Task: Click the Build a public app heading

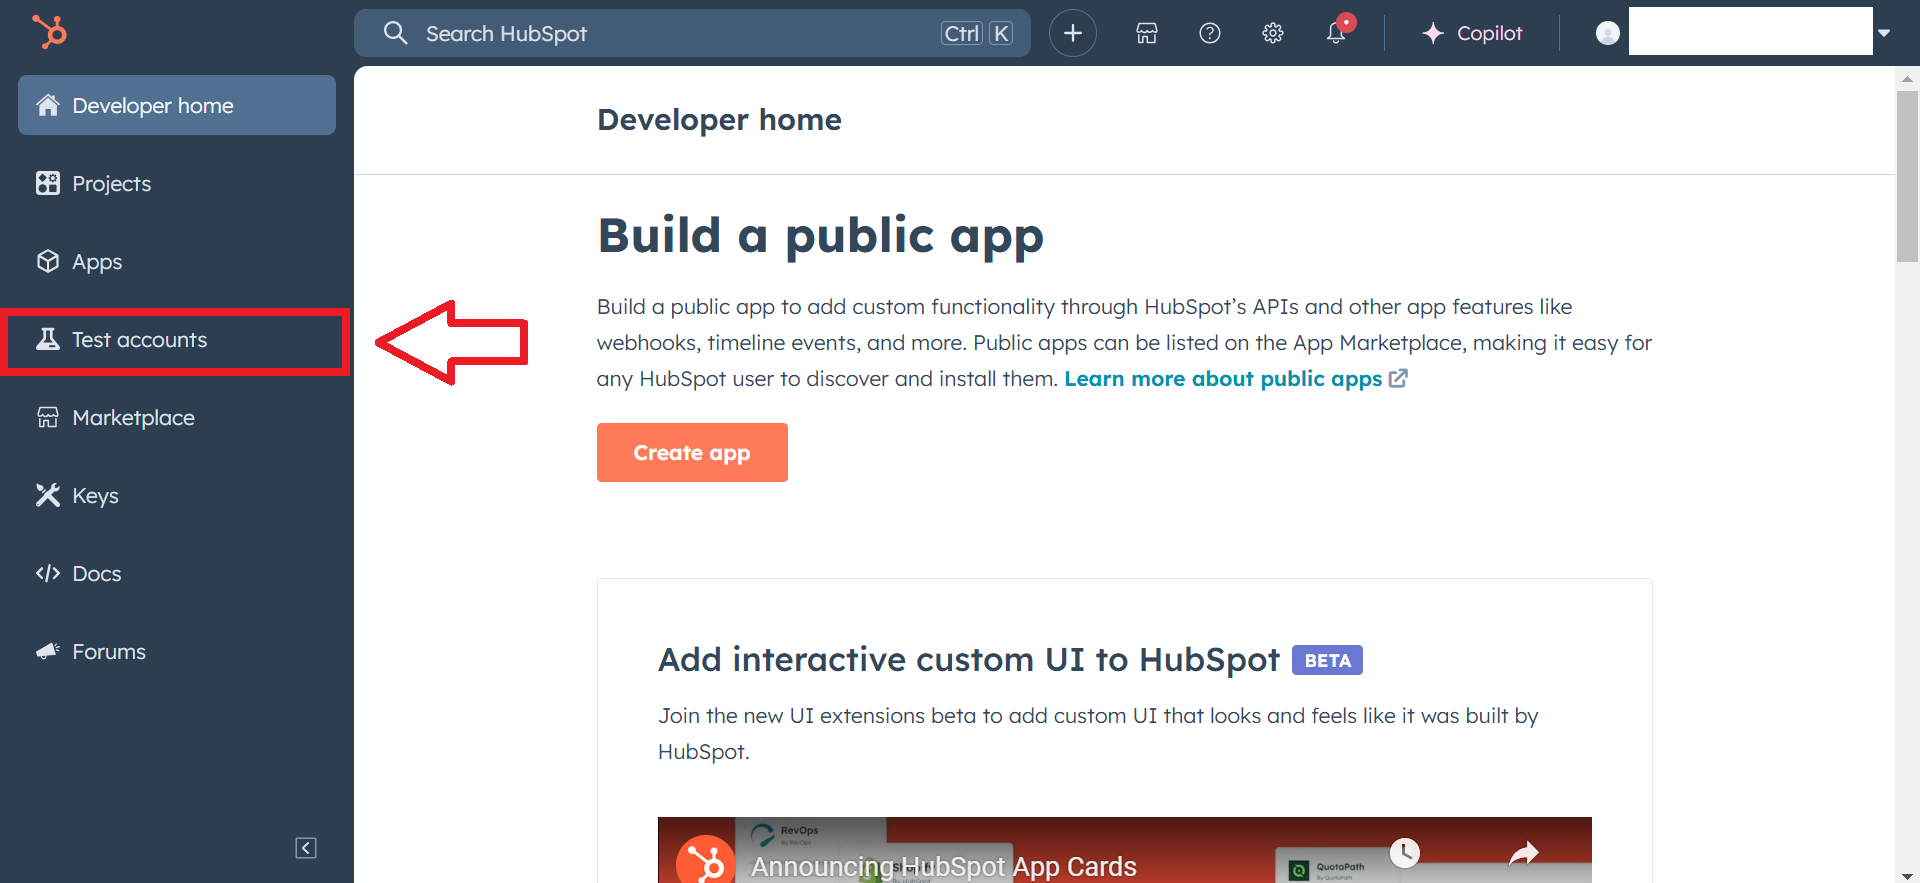Action: [820, 237]
